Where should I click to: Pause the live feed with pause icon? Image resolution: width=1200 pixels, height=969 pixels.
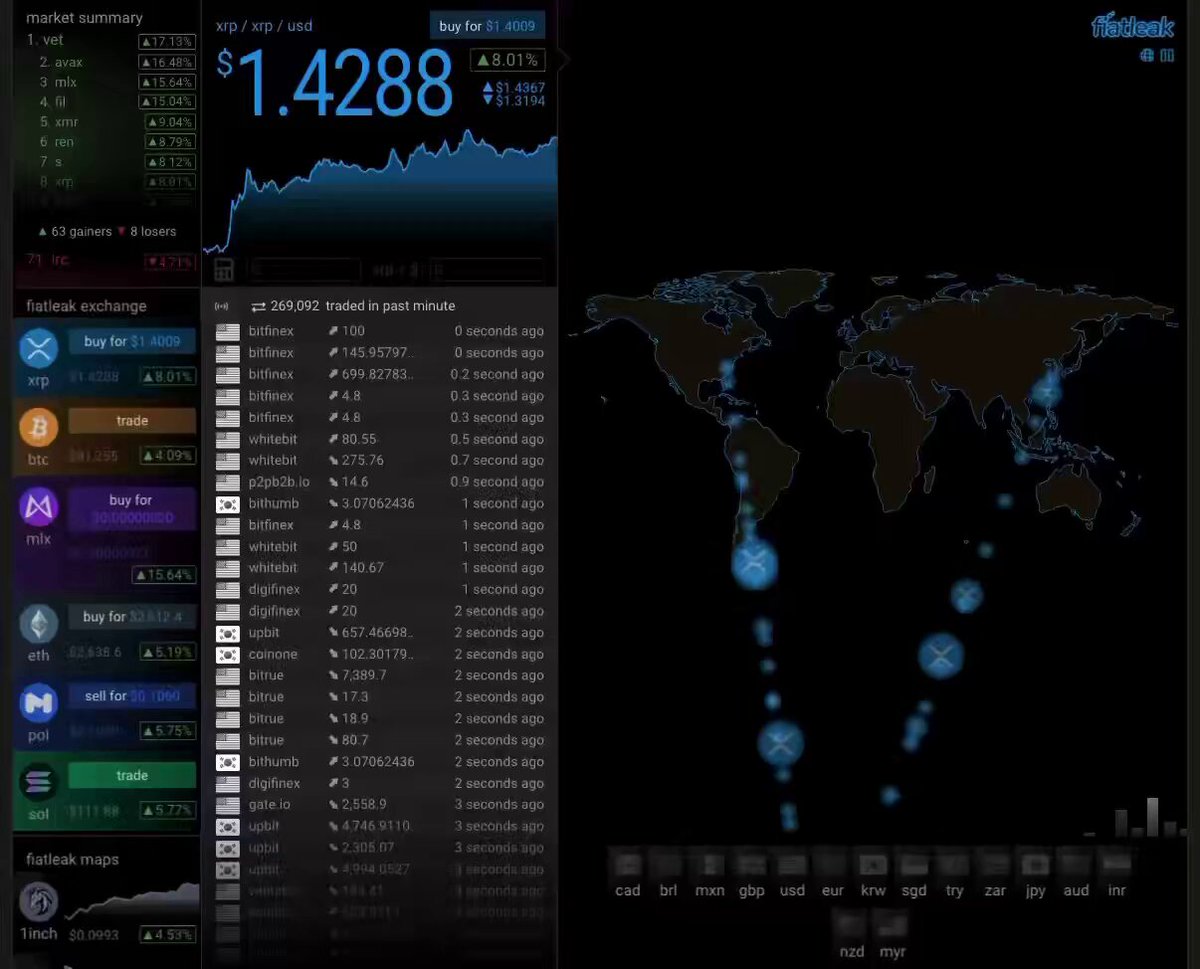(1167, 56)
